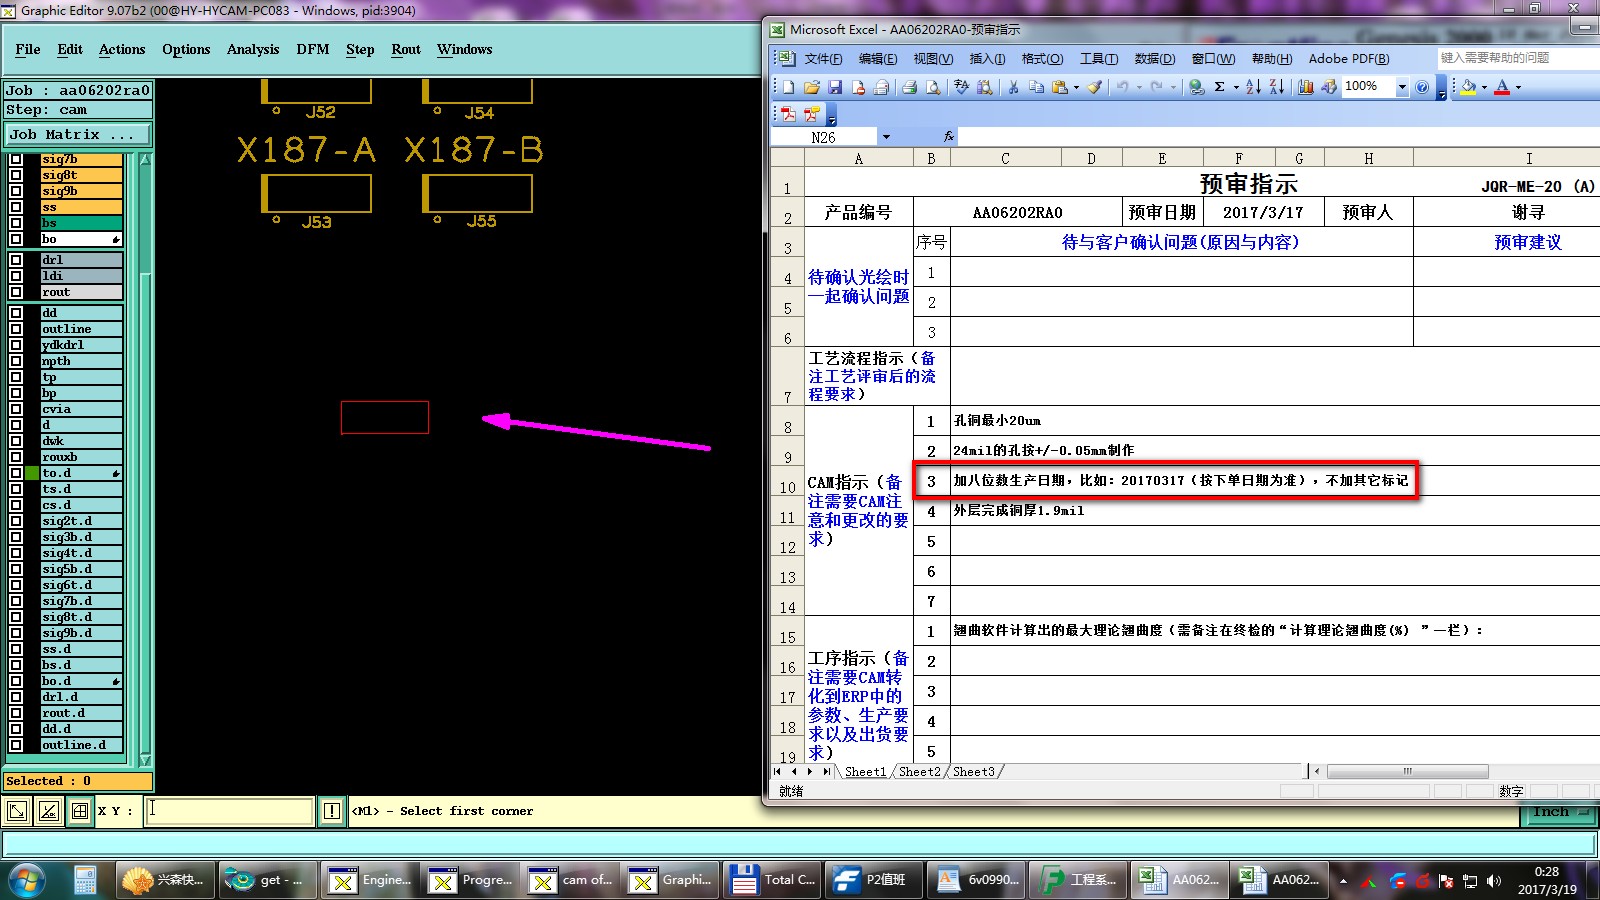The image size is (1600, 900).
Task: Click Excel Sort Descending icon
Action: (1276, 87)
